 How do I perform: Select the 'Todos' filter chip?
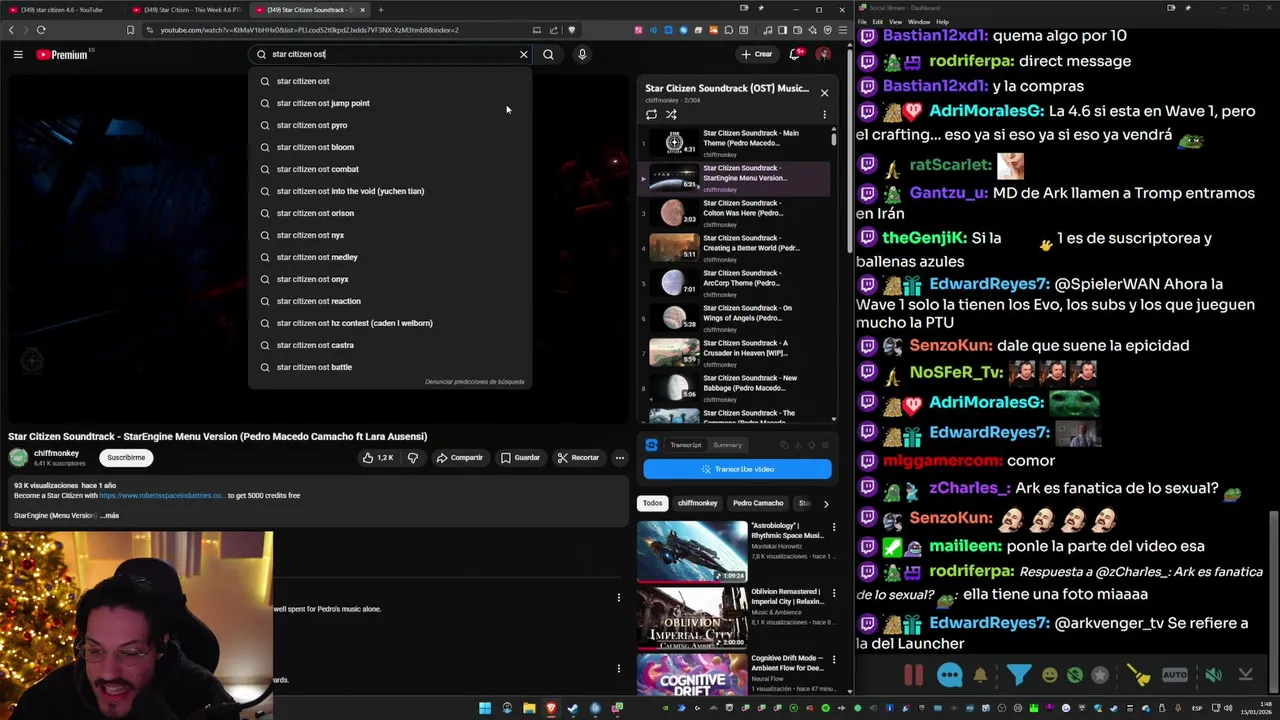click(x=652, y=503)
